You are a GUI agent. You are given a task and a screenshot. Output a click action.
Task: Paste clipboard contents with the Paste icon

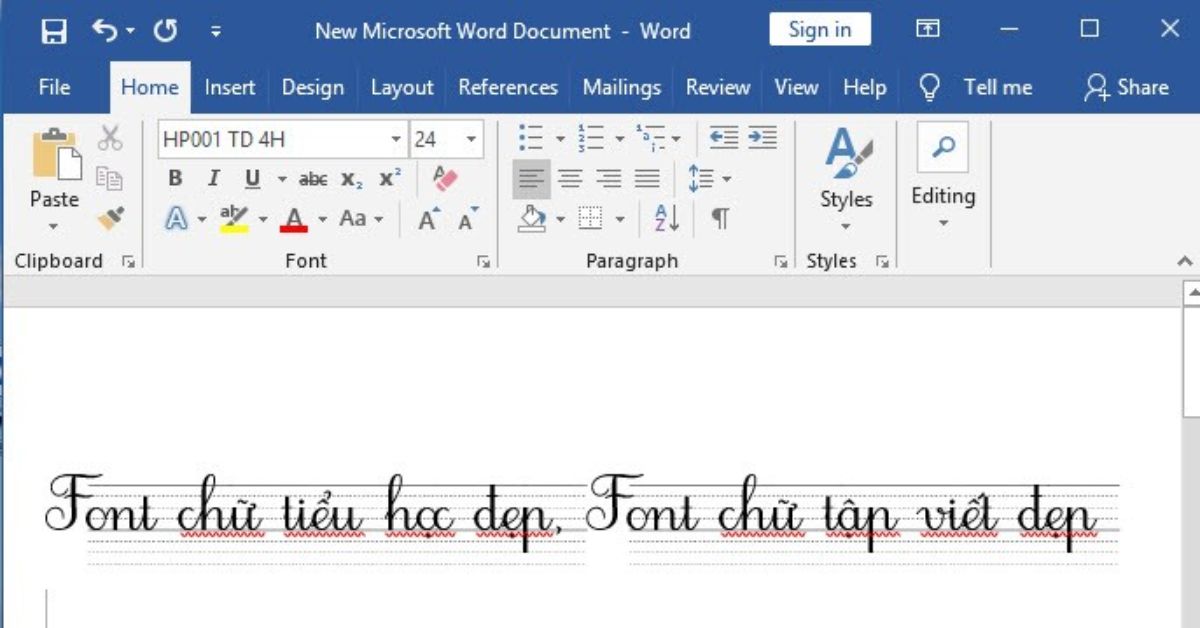pos(54,154)
